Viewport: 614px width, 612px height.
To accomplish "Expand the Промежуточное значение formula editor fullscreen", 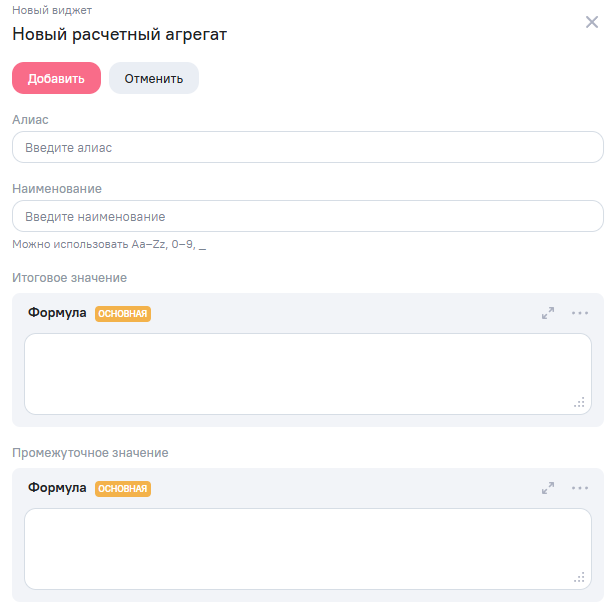I will point(548,488).
